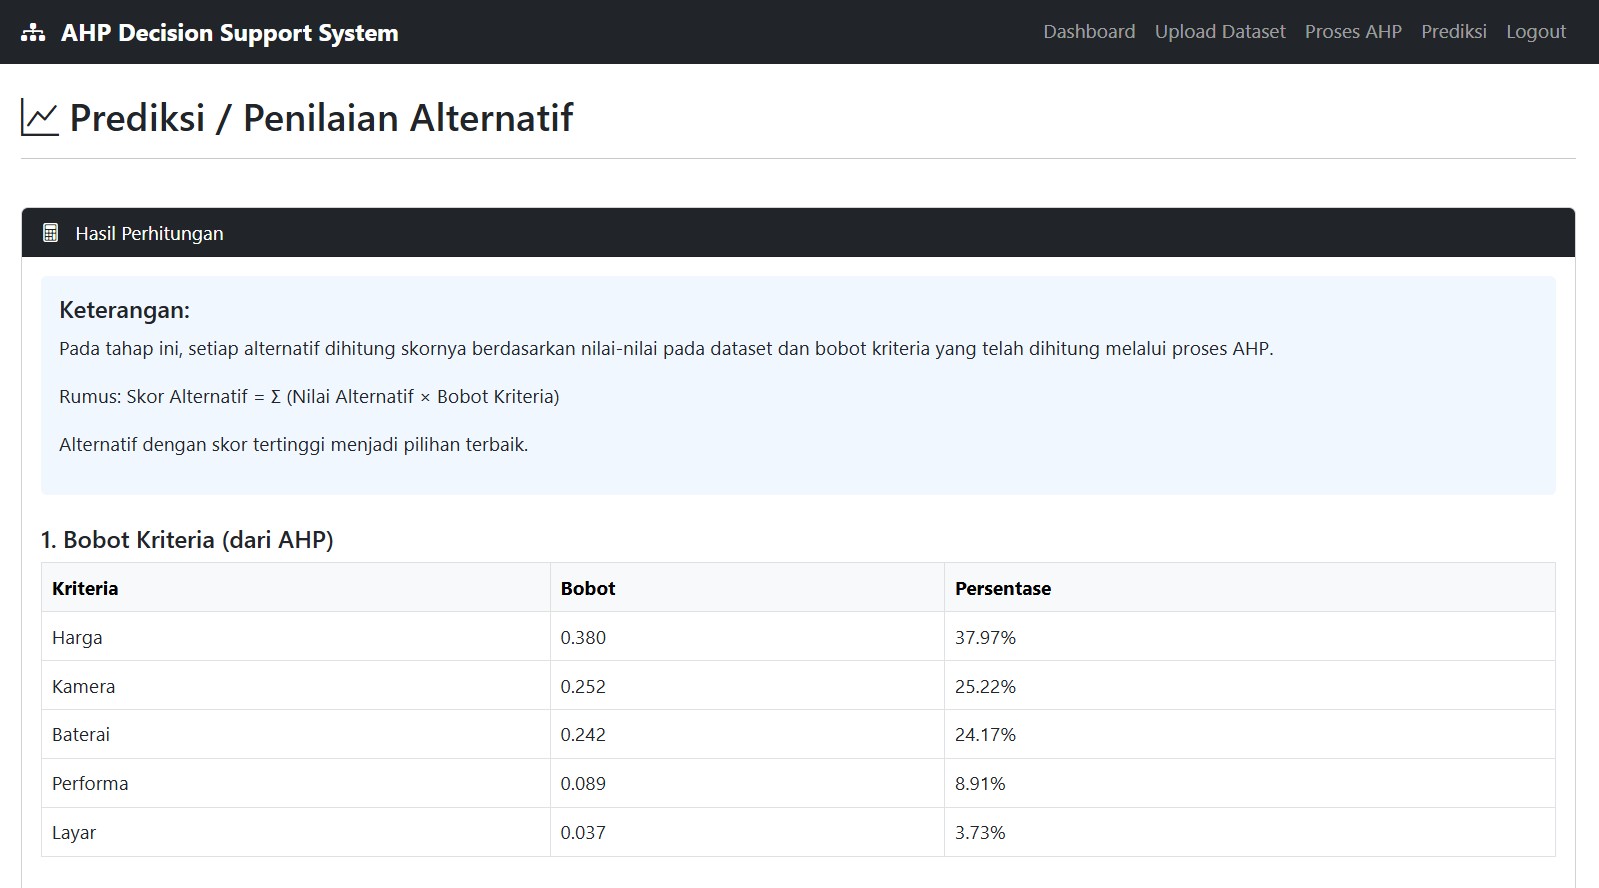Screen dimensions: 1599x888
Task: Click the Keterangan: heading
Action: point(124,310)
